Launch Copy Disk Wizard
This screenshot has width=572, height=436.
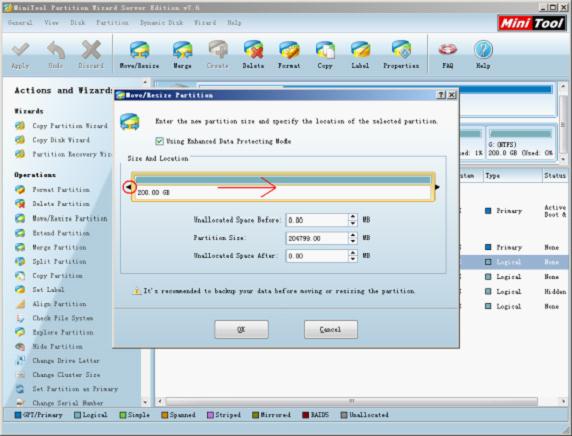point(52,140)
